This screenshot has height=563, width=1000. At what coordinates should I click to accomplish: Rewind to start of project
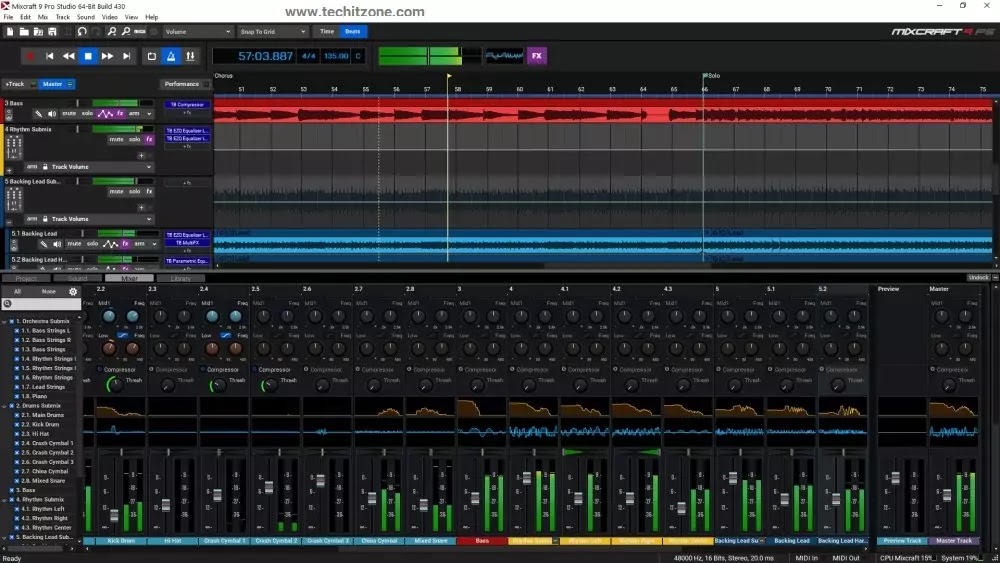(49, 56)
